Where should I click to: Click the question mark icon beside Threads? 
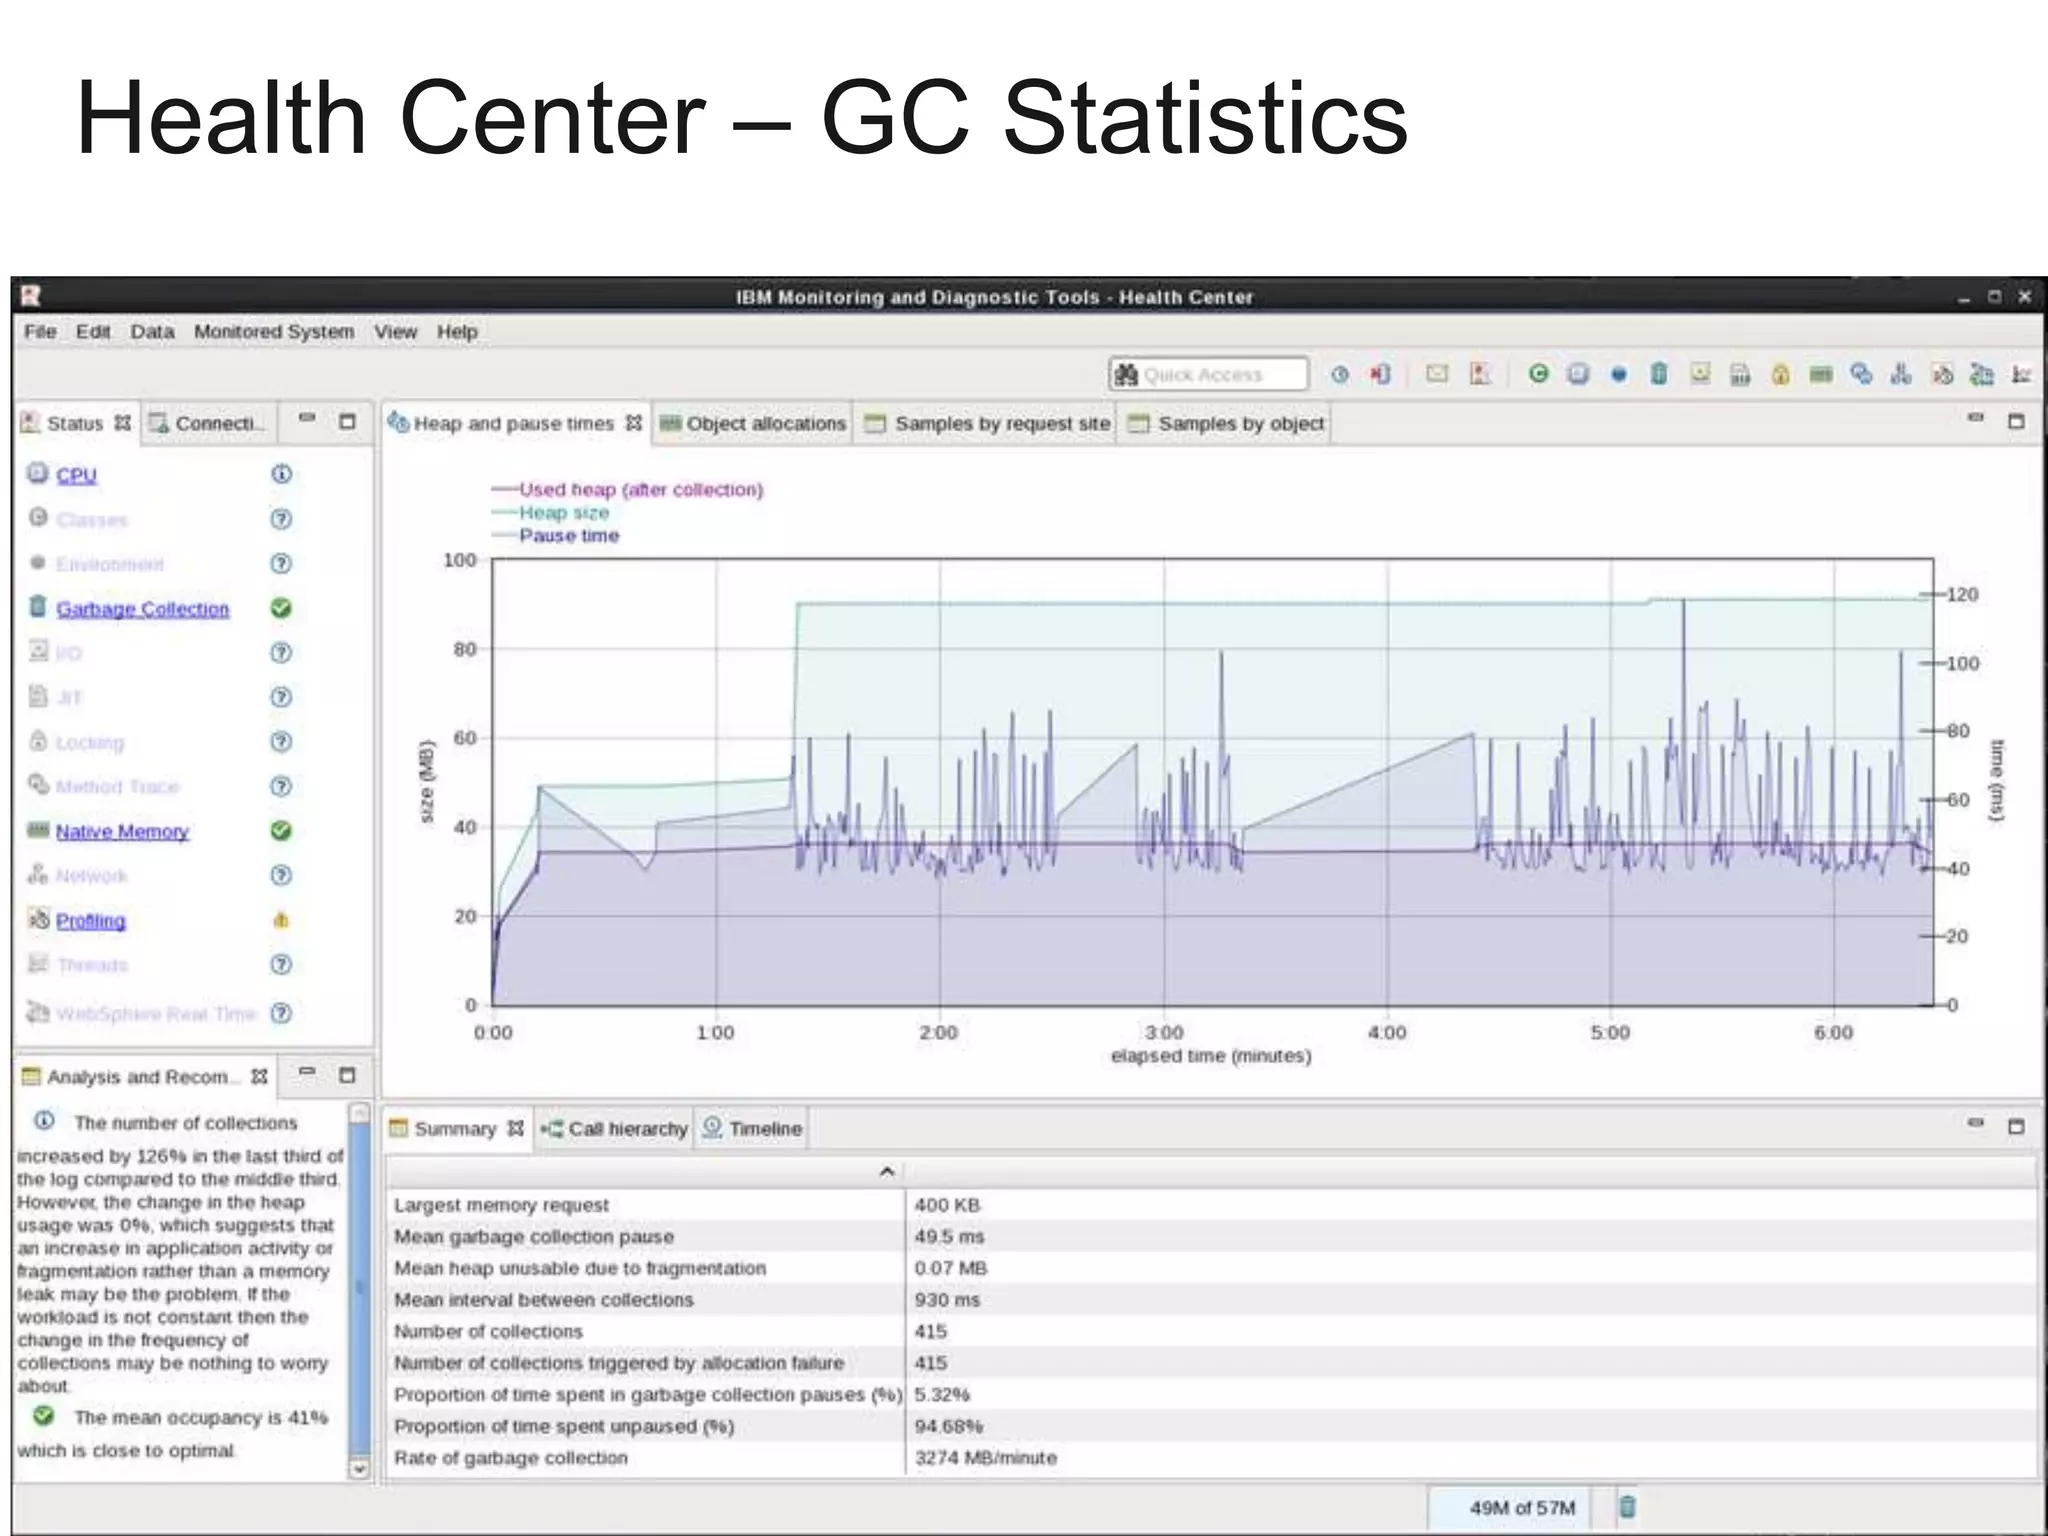tap(281, 964)
